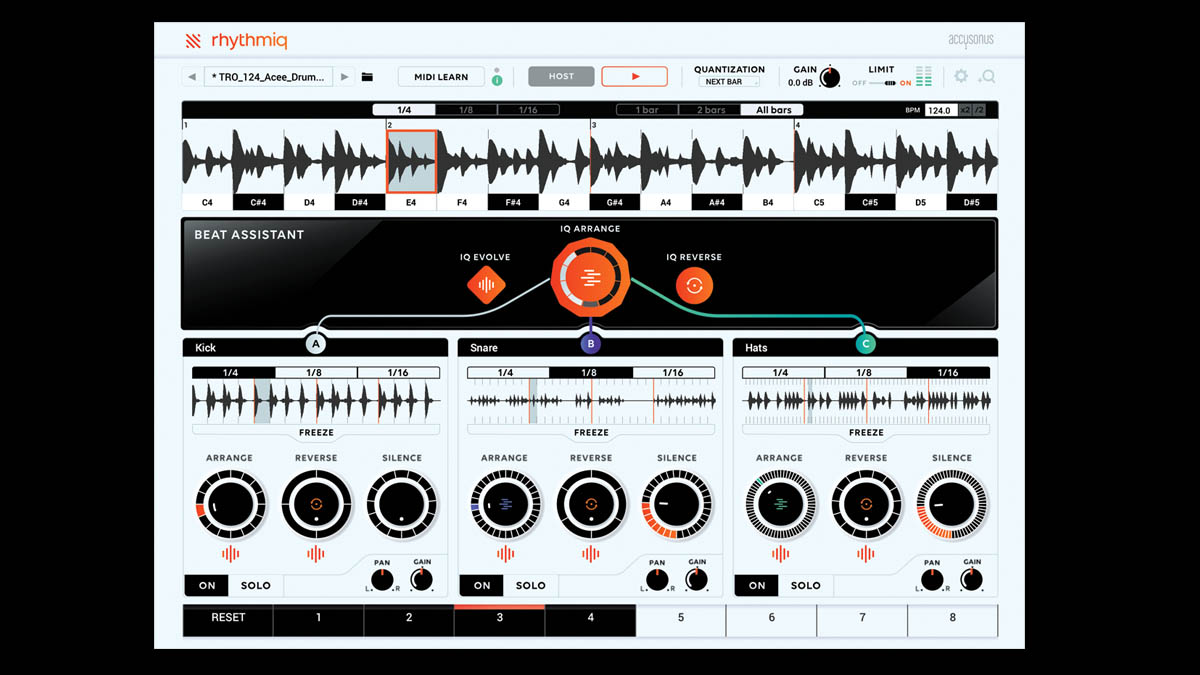
Task: Click the /2 BPM divider button
Action: (x=979, y=110)
